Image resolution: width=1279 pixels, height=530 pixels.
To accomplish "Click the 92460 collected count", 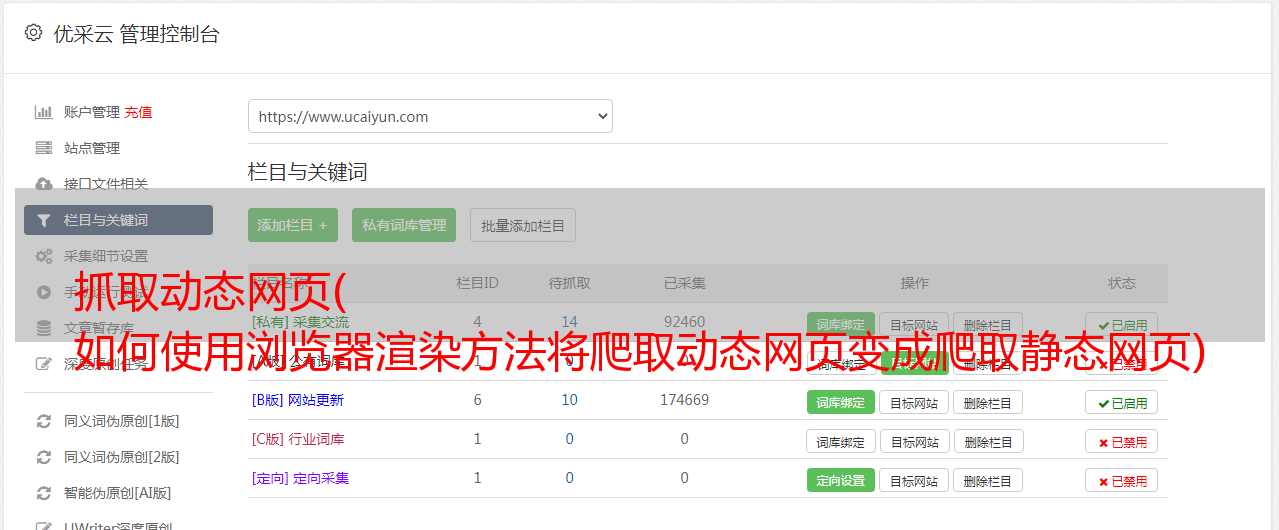I will [684, 322].
